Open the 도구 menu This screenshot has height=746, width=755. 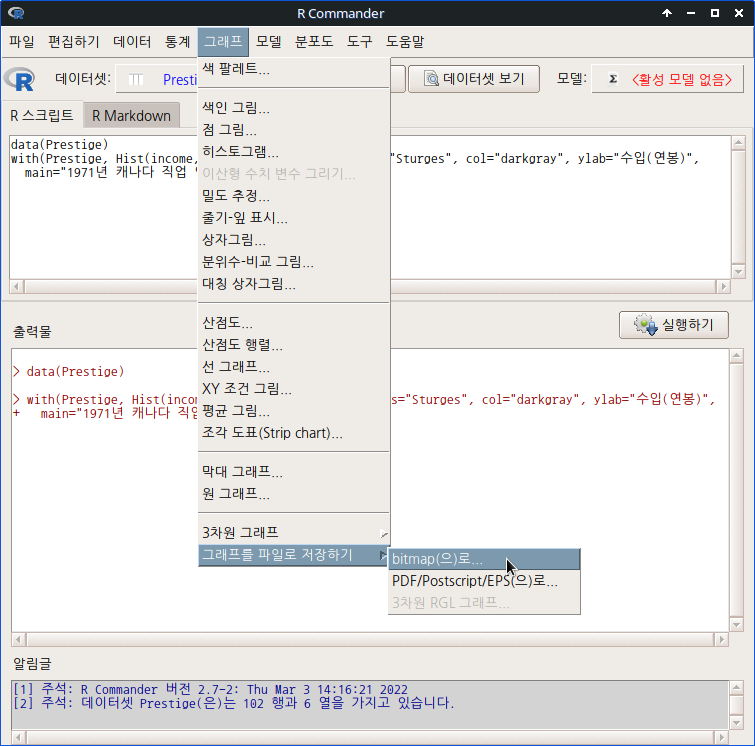pos(359,41)
